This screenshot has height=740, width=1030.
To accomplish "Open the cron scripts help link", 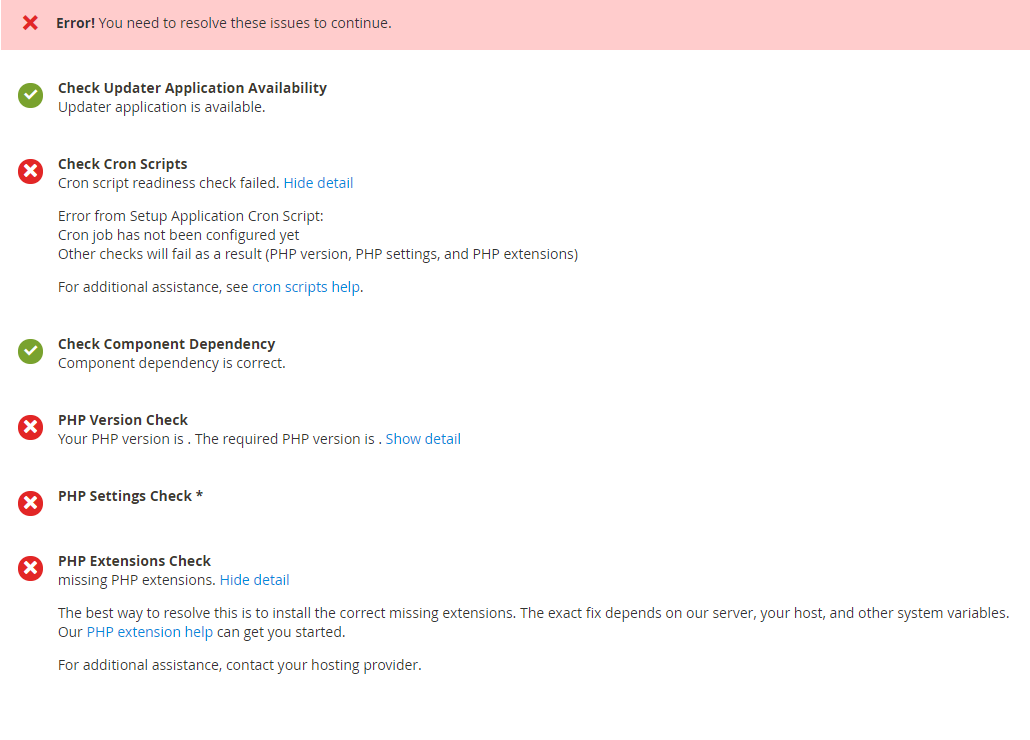I will coord(306,288).
